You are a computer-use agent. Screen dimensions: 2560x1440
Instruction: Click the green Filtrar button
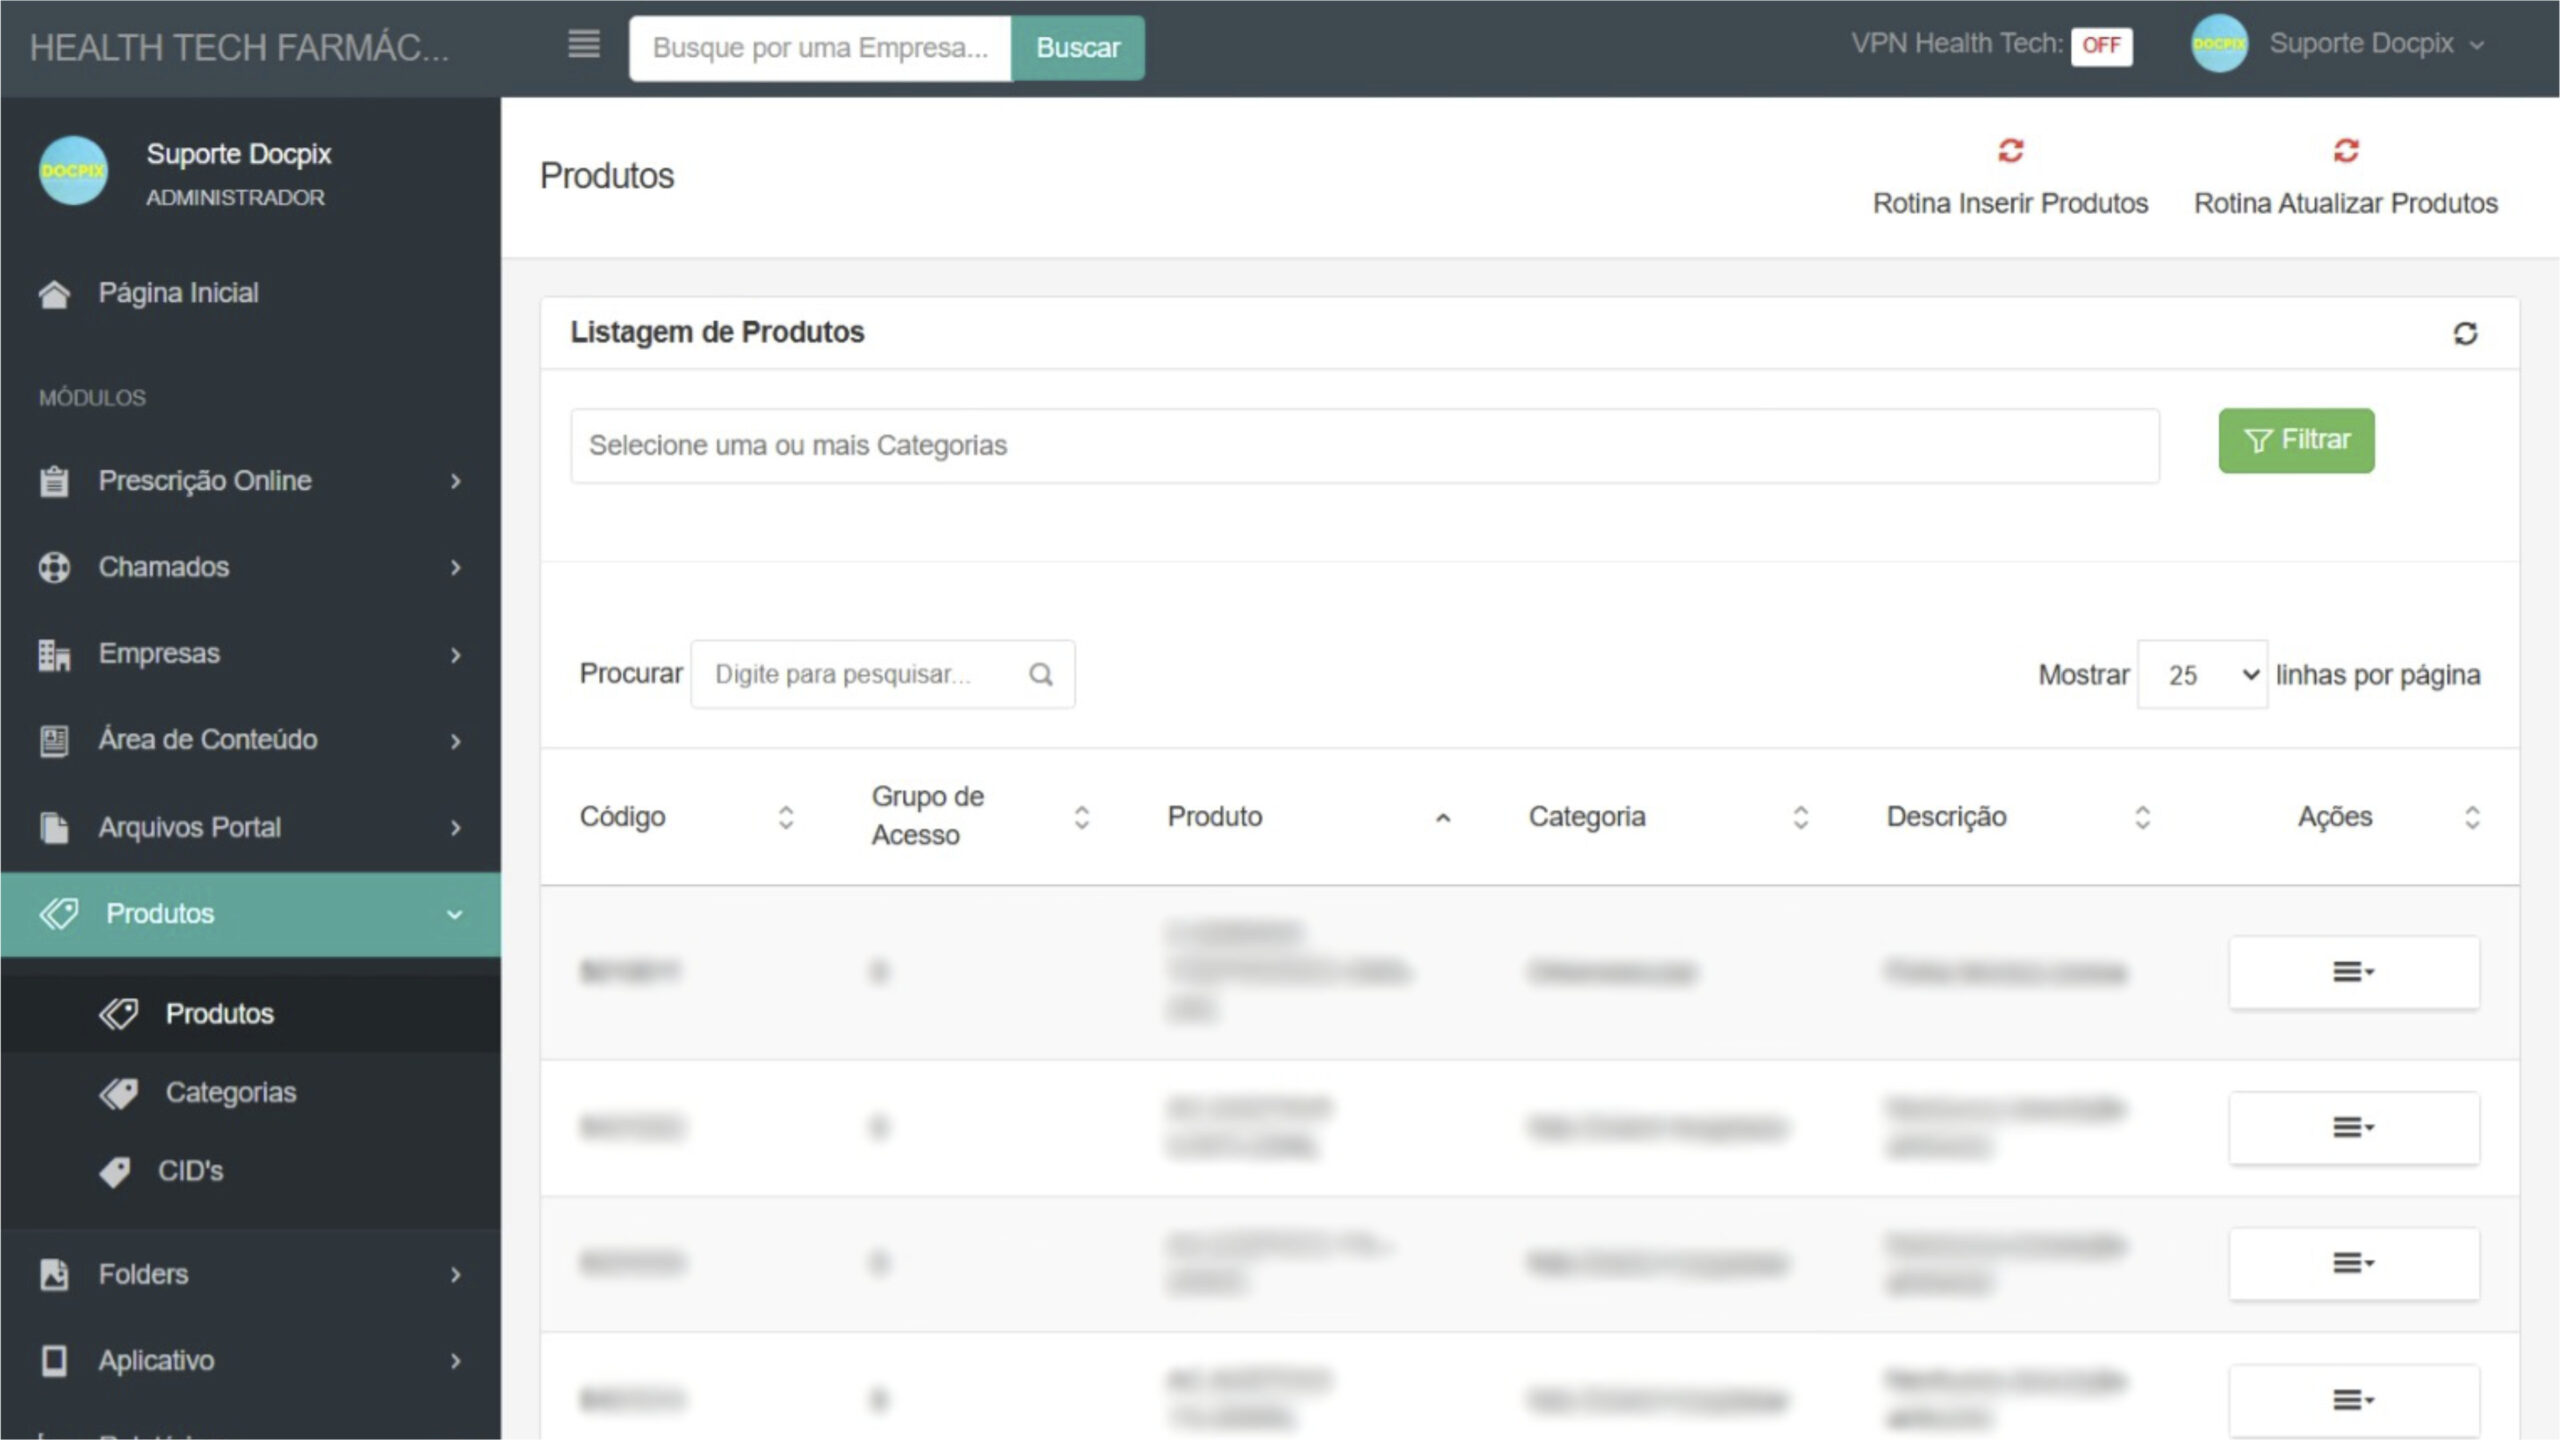coord(2296,440)
